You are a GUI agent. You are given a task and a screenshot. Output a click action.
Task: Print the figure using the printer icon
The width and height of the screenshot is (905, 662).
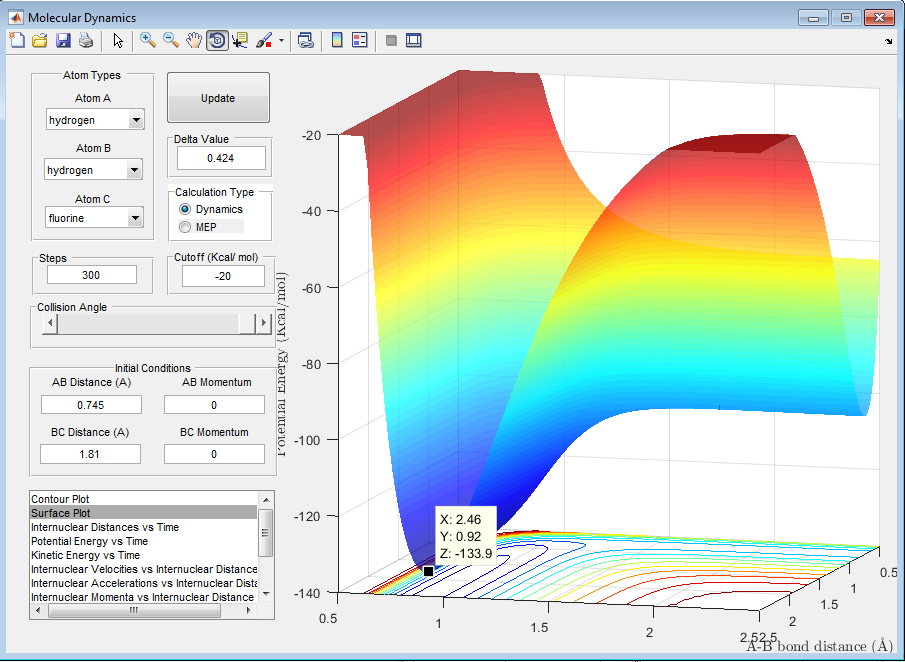86,40
